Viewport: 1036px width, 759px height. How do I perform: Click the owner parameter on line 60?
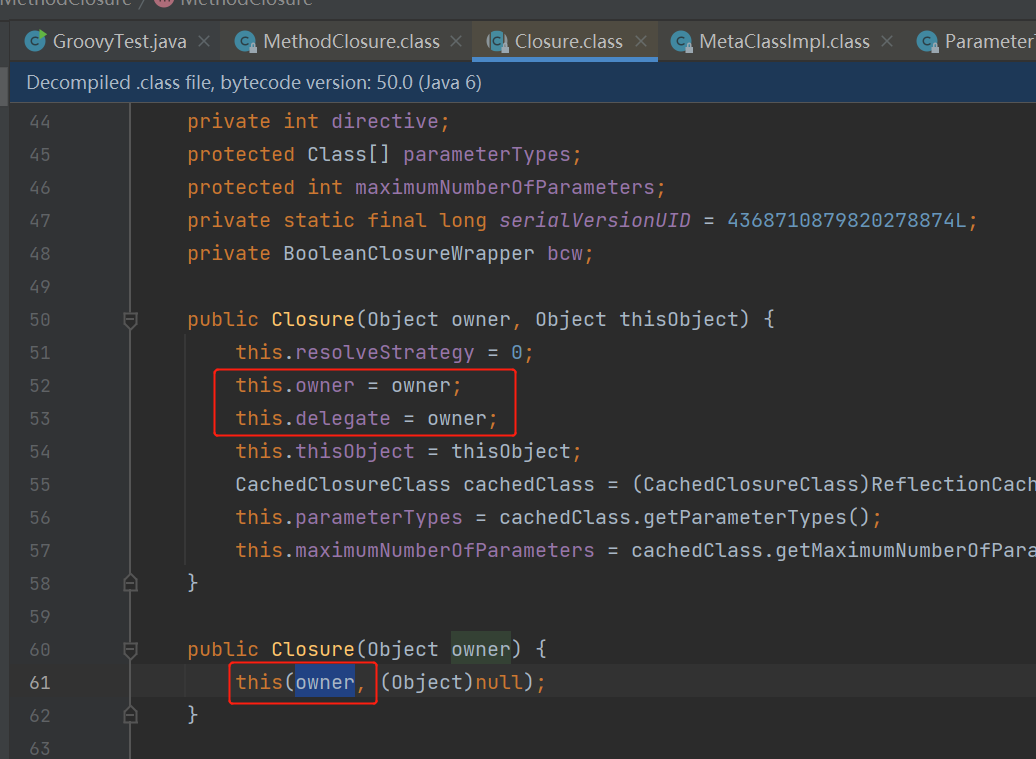pos(481,649)
